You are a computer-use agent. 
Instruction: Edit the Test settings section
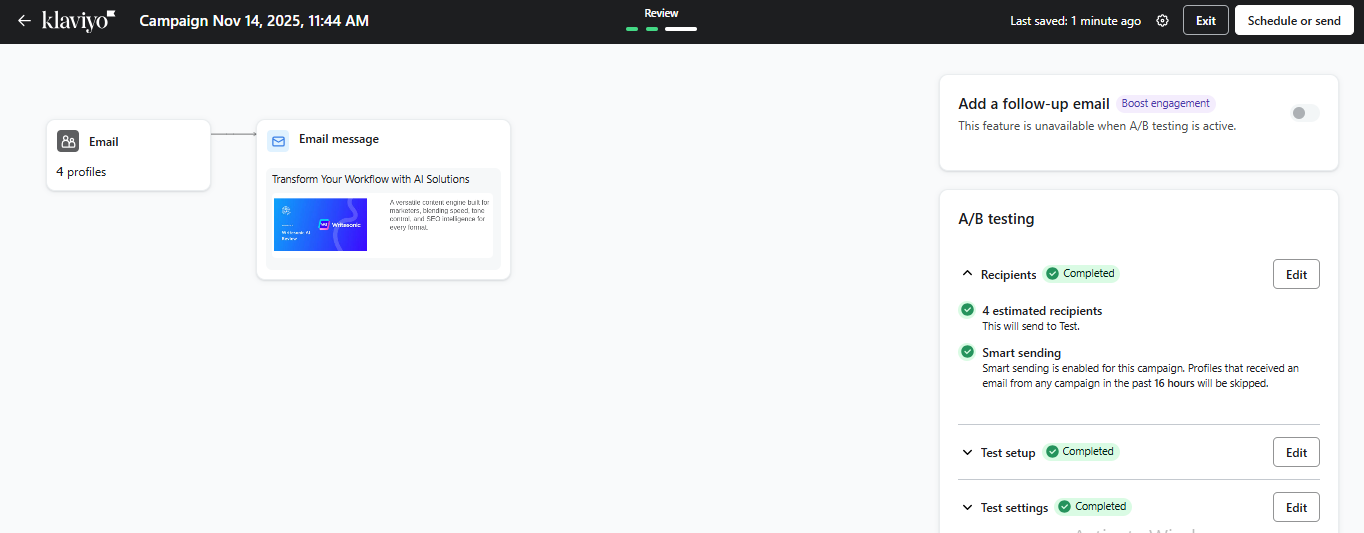pyautogui.click(x=1296, y=508)
